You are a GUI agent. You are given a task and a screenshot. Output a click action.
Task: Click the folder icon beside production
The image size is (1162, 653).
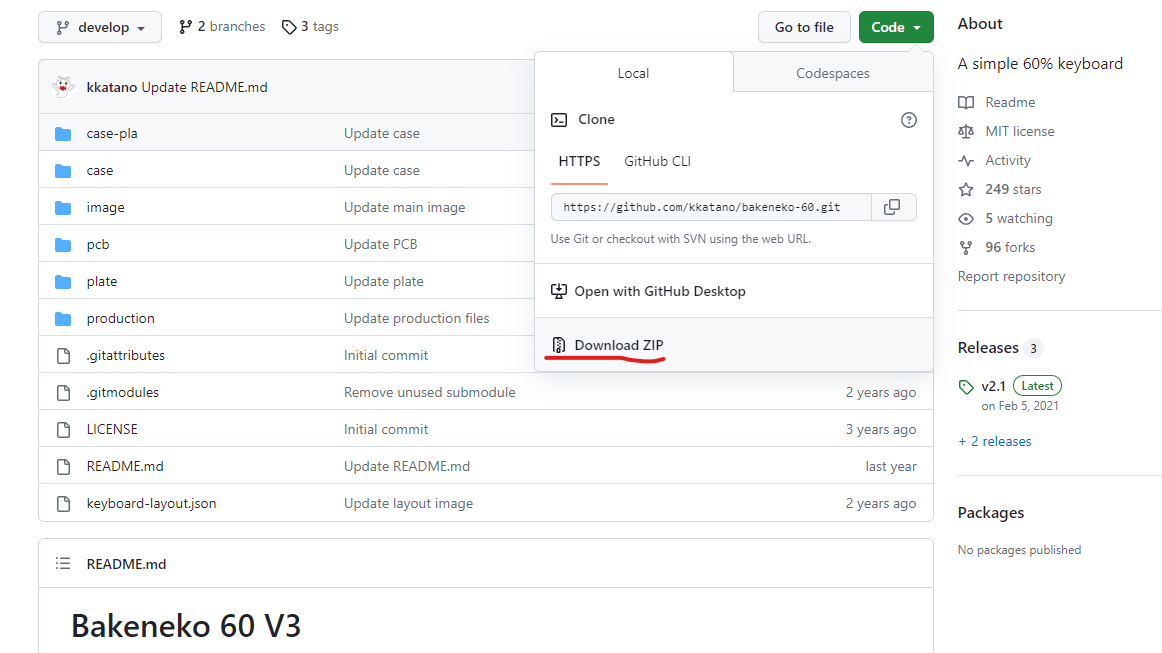63,319
